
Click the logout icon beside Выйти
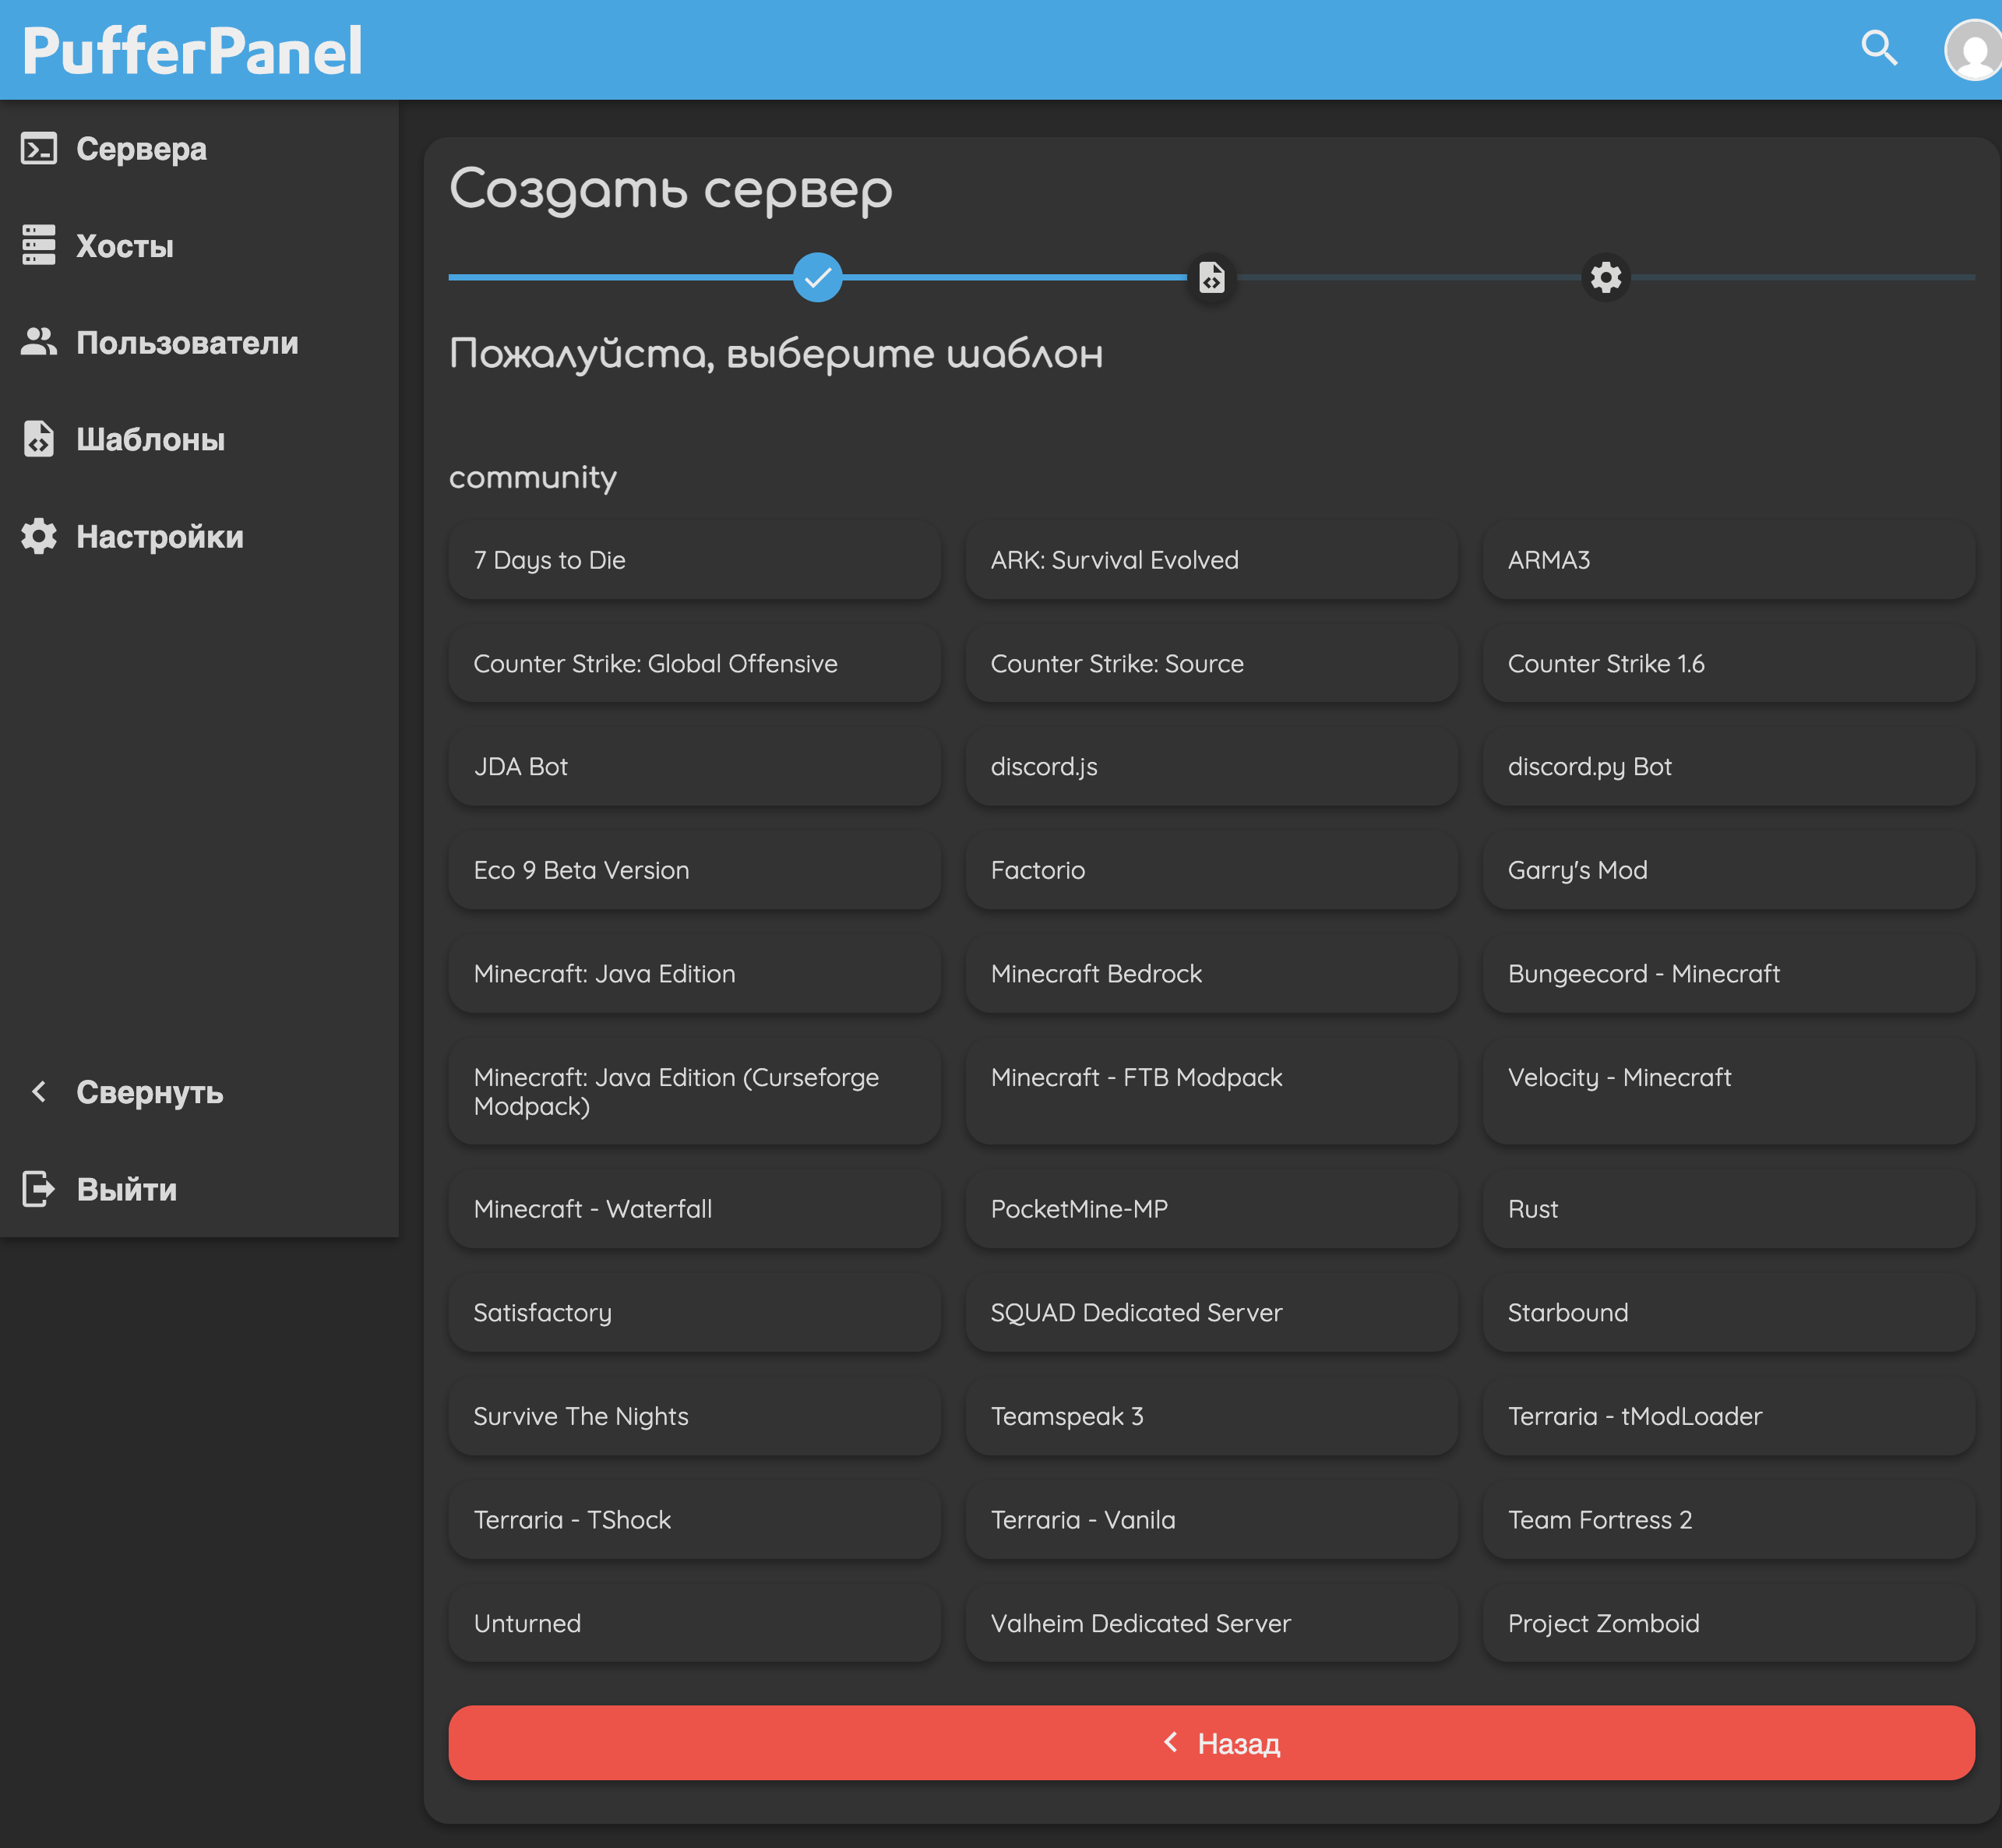click(39, 1189)
